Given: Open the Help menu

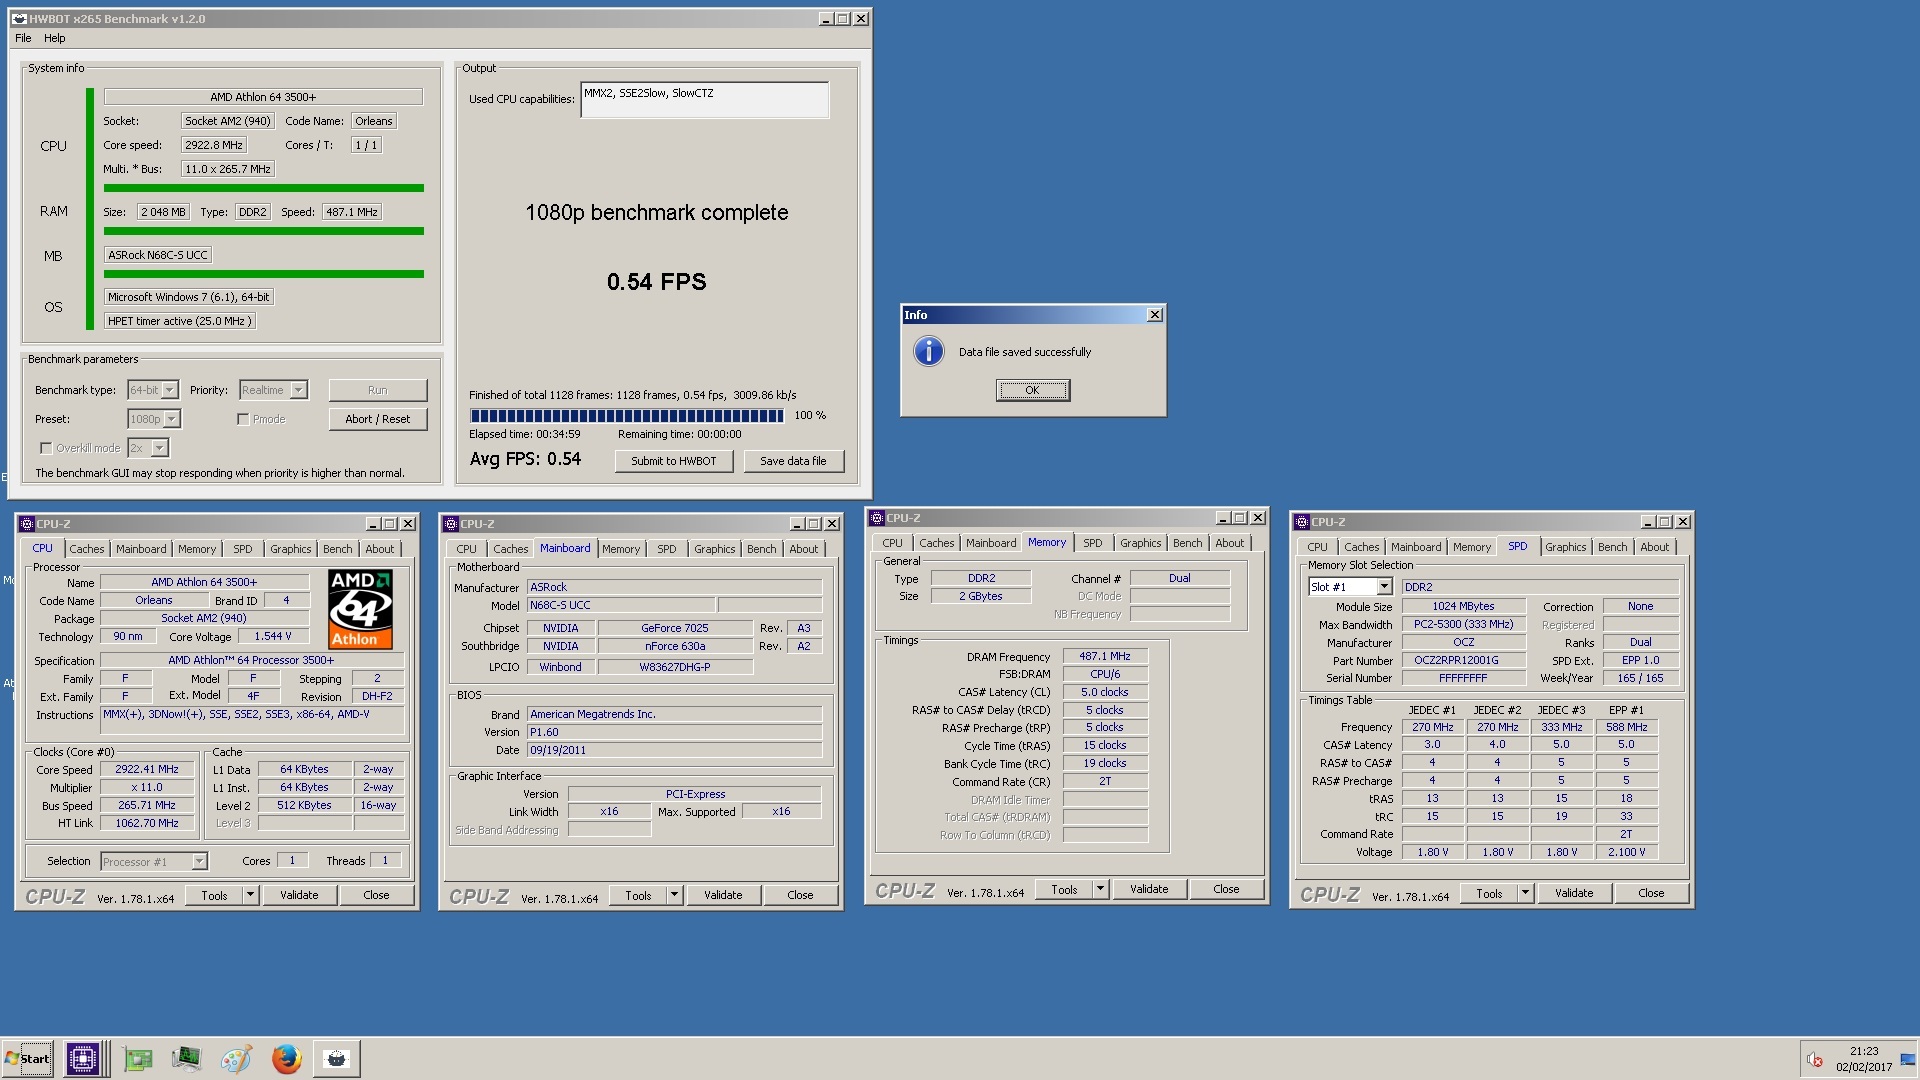Looking at the screenshot, I should 55,38.
